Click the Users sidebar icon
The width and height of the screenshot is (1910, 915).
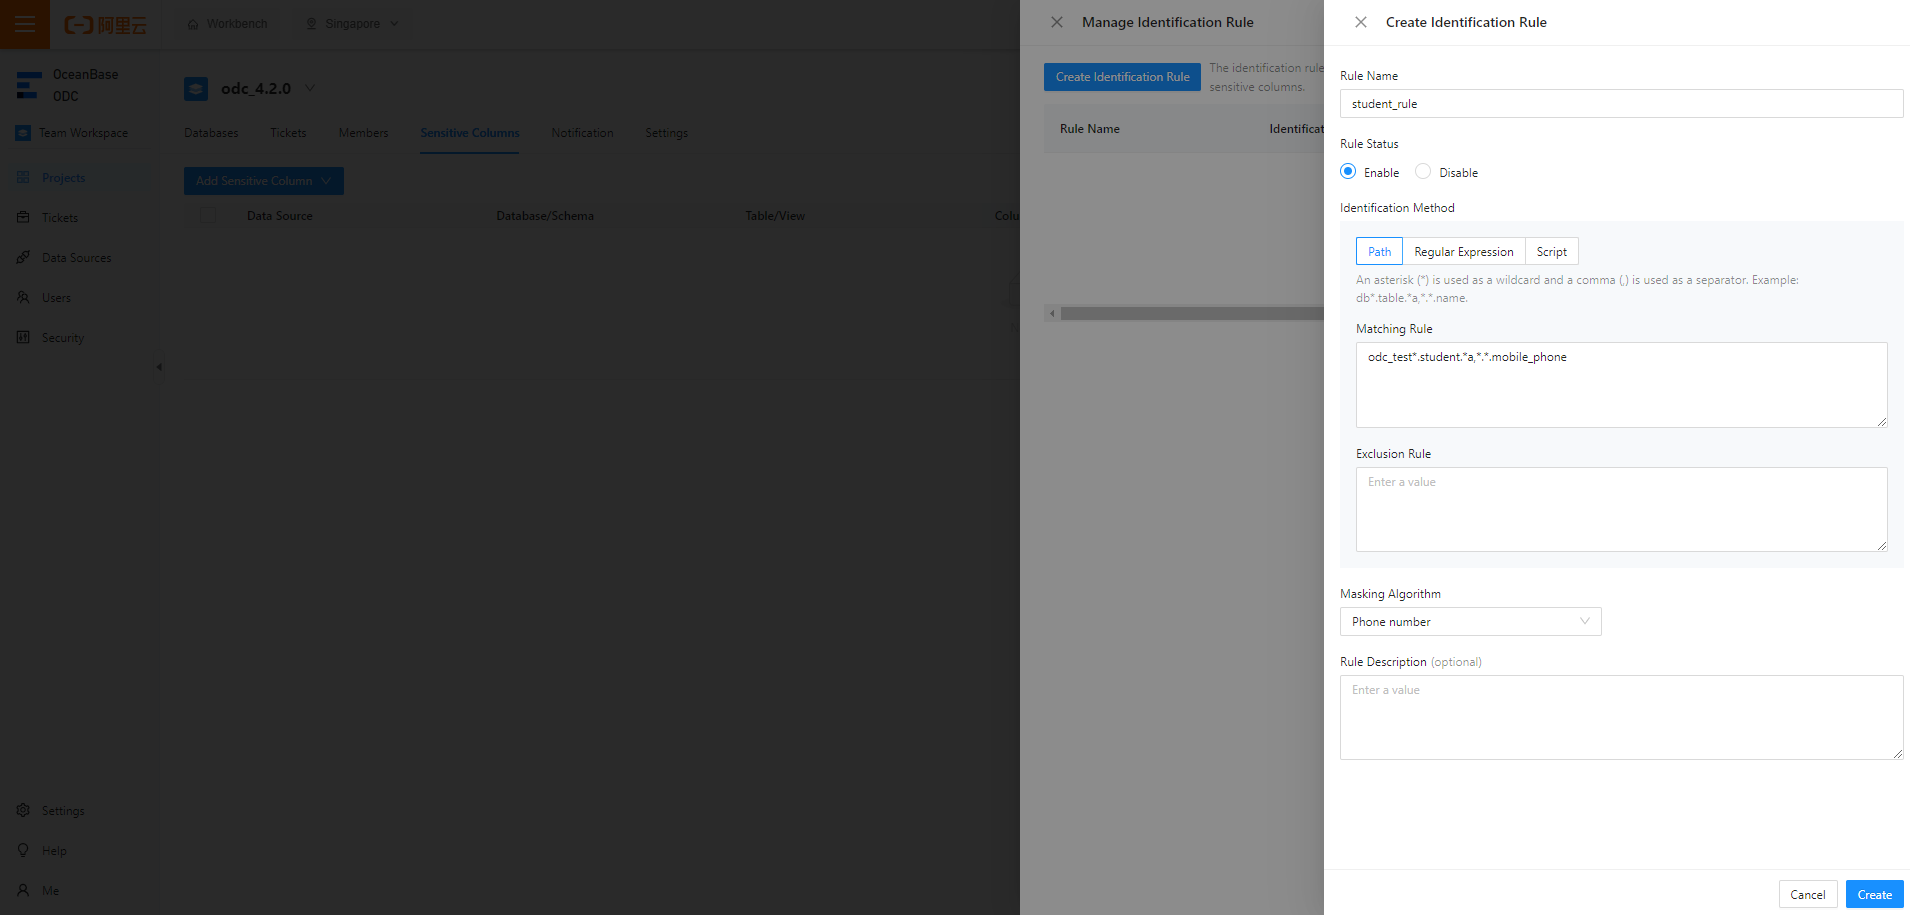[x=23, y=297]
